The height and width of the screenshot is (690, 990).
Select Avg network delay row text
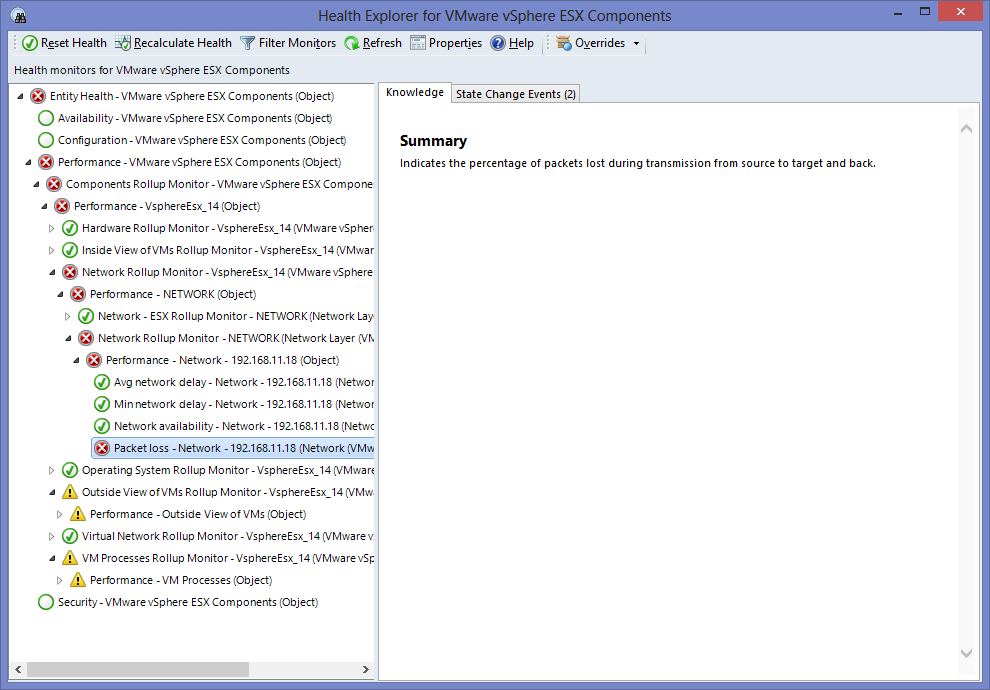click(244, 383)
